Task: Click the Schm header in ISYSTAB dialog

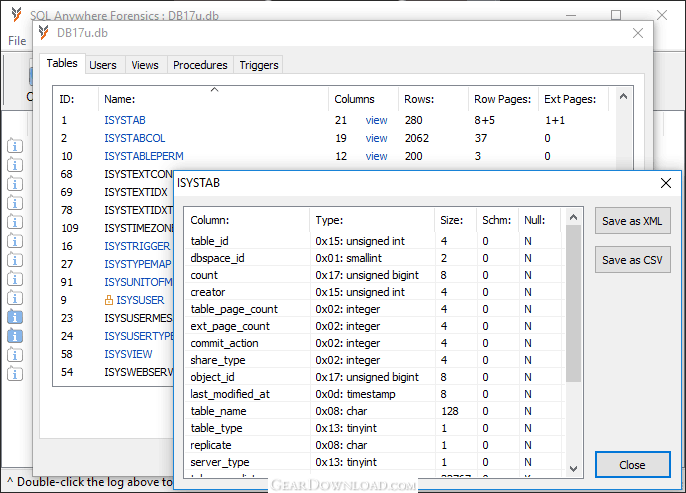Action: click(x=497, y=220)
